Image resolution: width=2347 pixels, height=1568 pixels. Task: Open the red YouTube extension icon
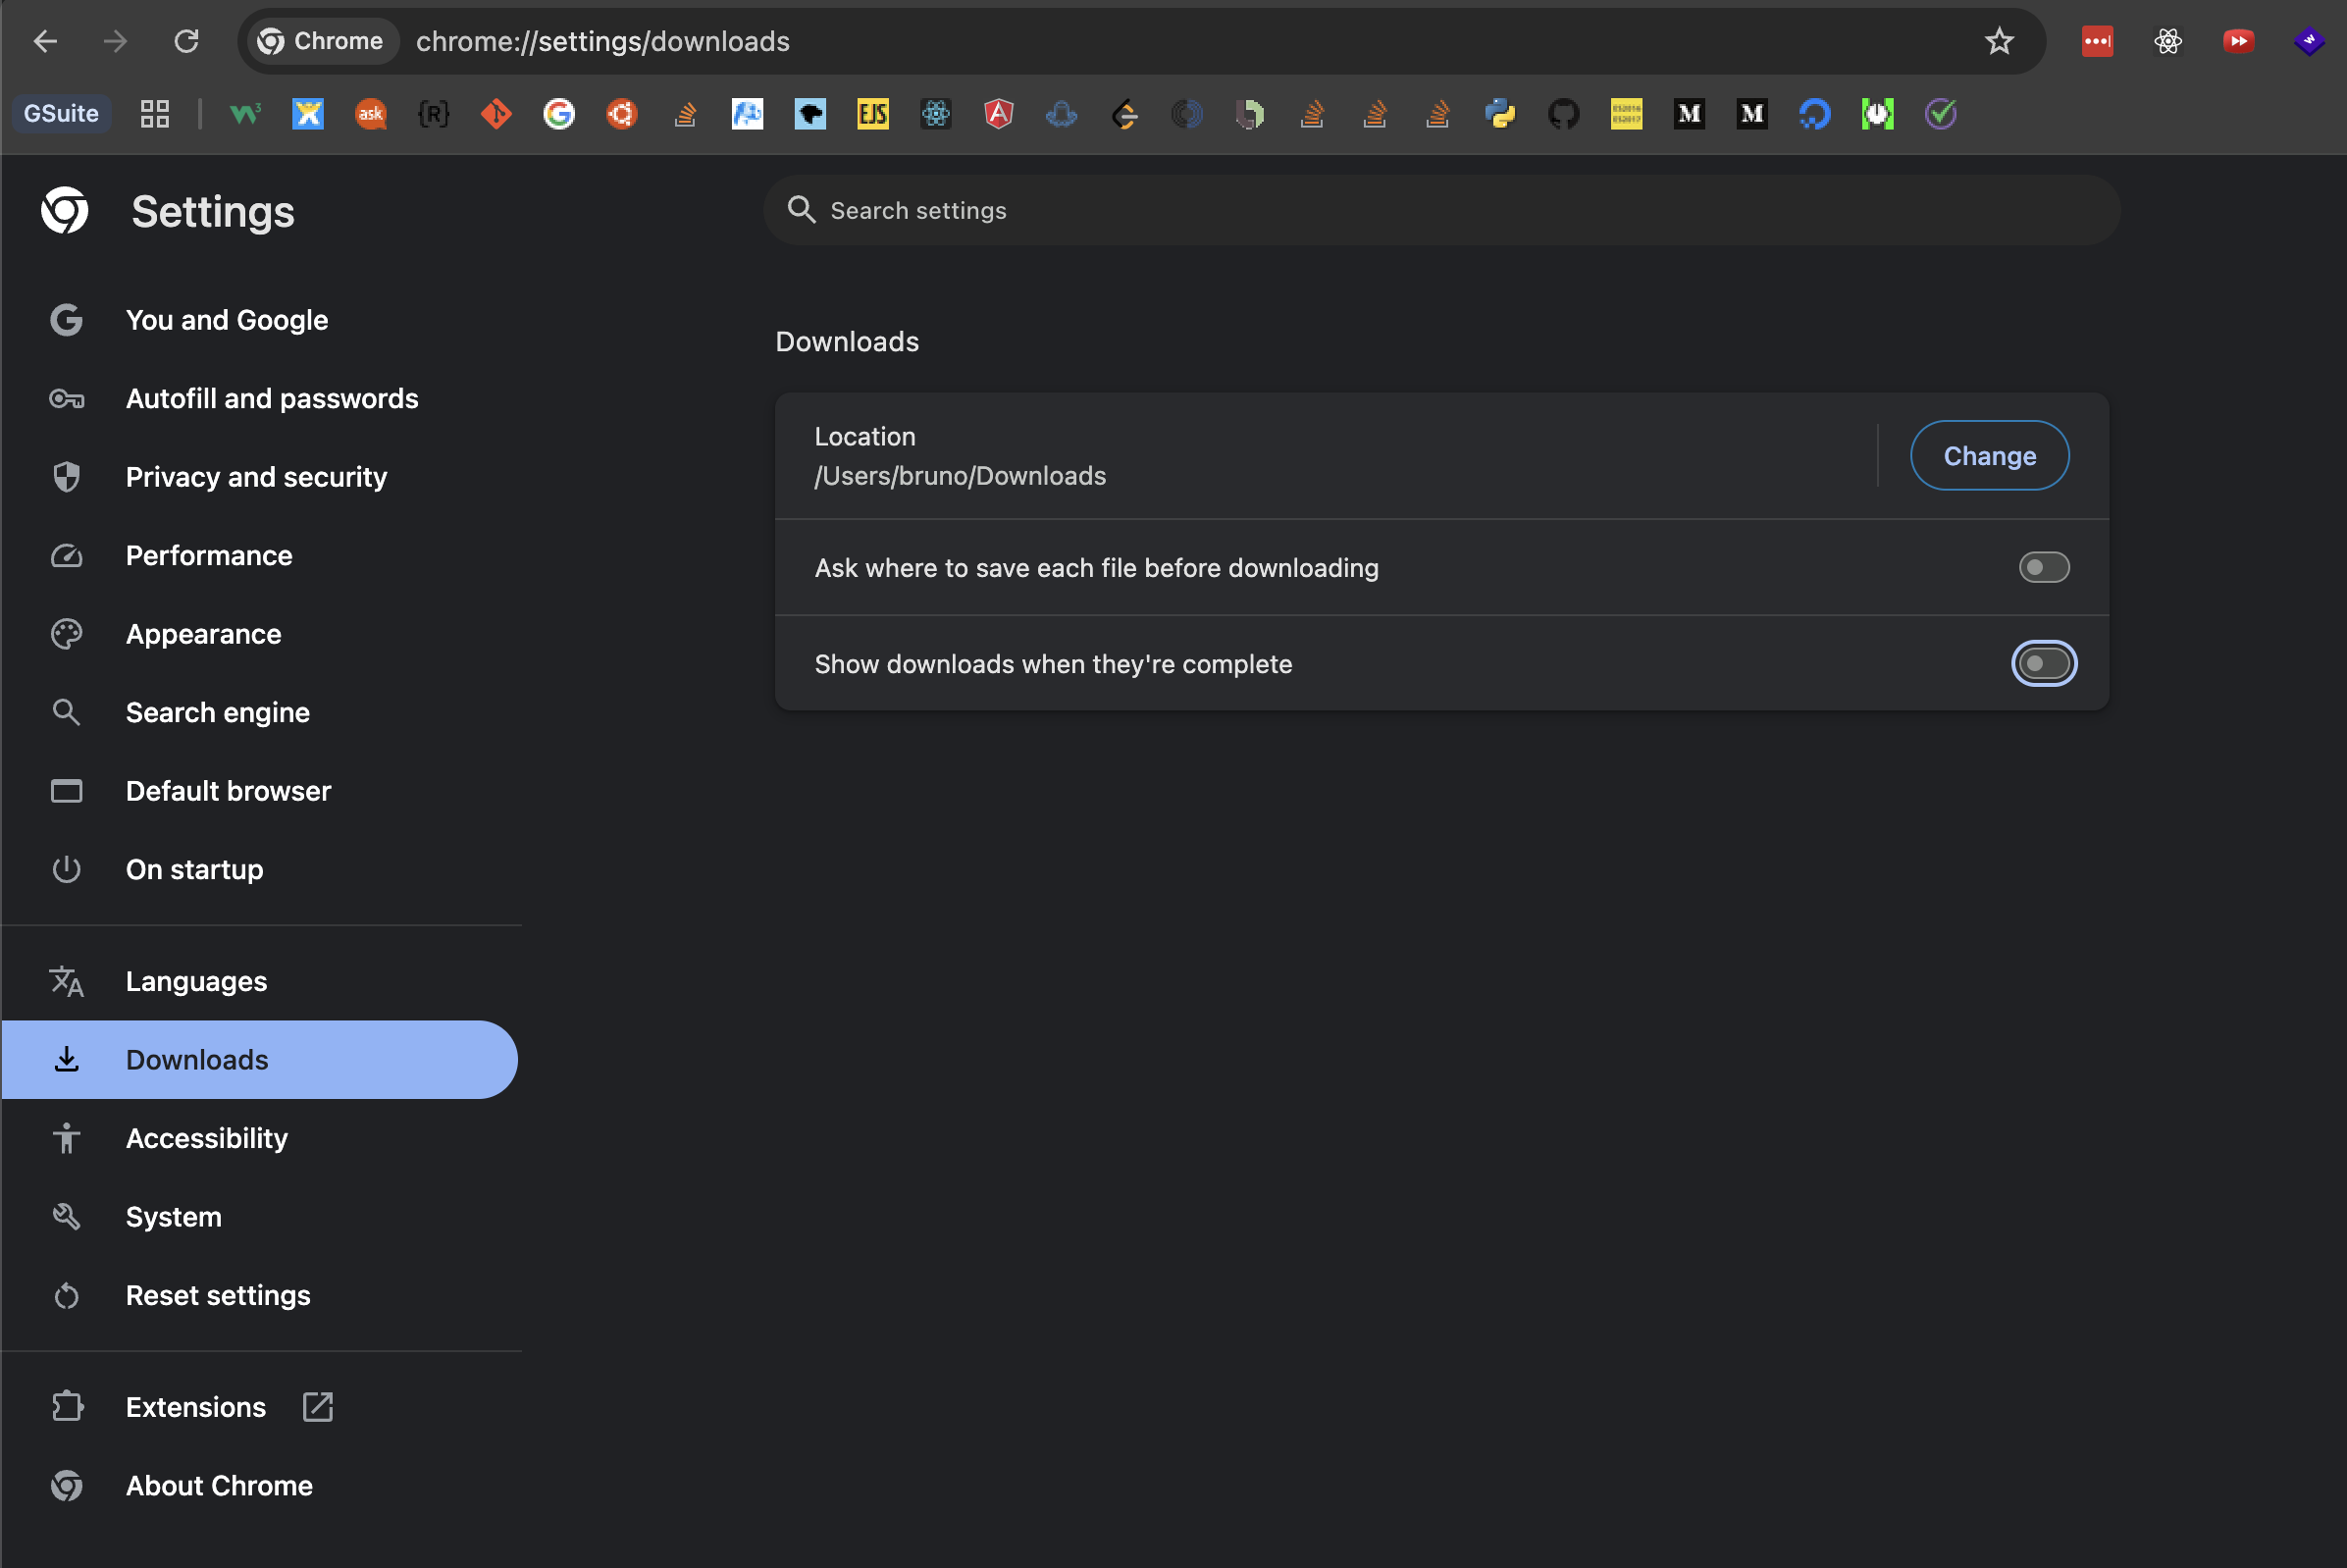click(2238, 41)
